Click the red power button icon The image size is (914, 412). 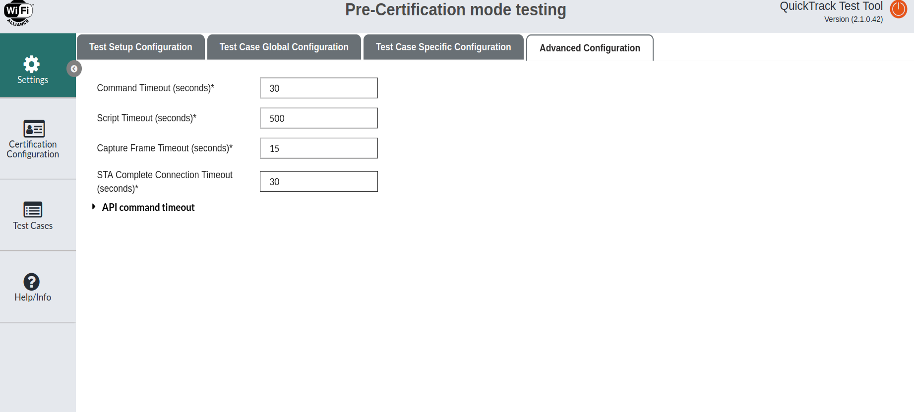coord(898,9)
